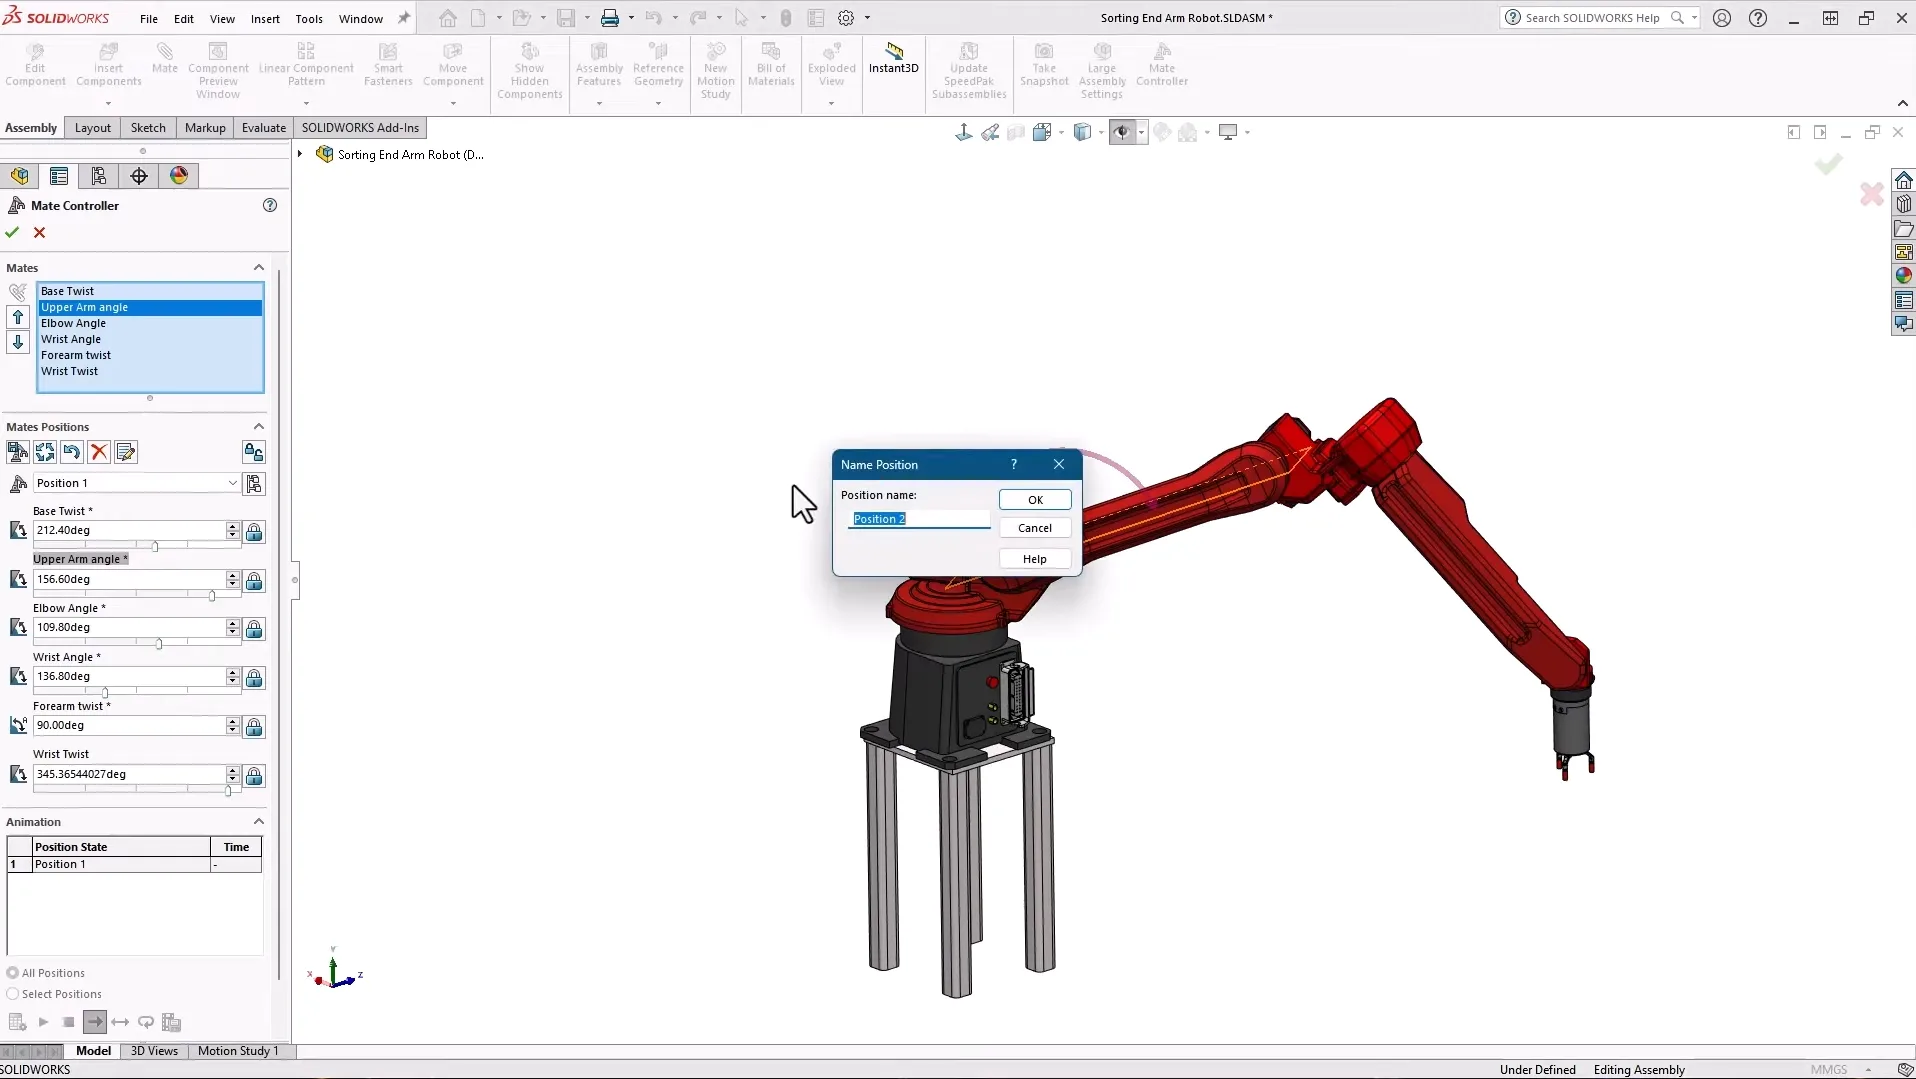
Task: Switch to the Evaluate tab
Action: [x=263, y=128]
